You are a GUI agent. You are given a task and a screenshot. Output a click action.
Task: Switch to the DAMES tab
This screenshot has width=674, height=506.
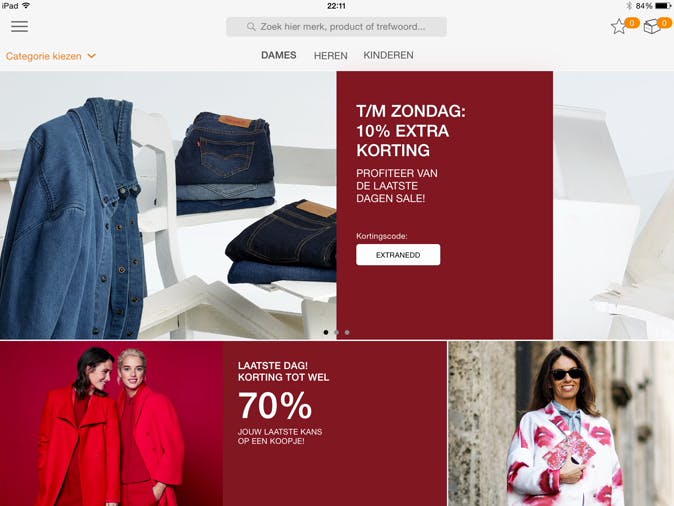point(279,55)
